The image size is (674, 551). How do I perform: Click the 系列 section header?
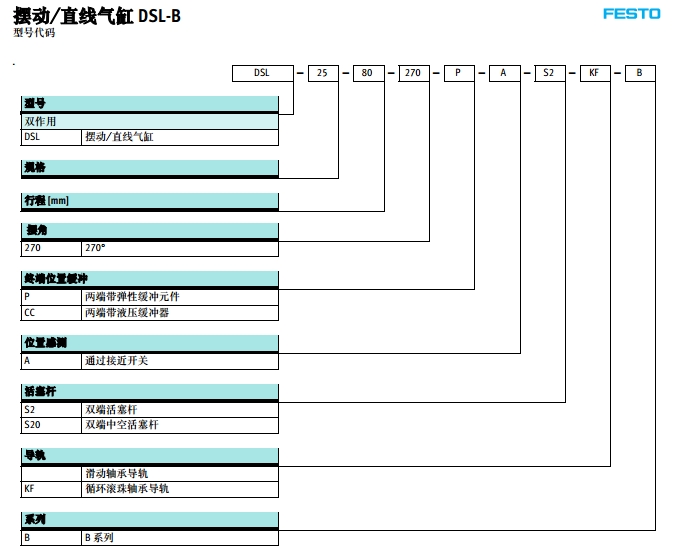150,519
